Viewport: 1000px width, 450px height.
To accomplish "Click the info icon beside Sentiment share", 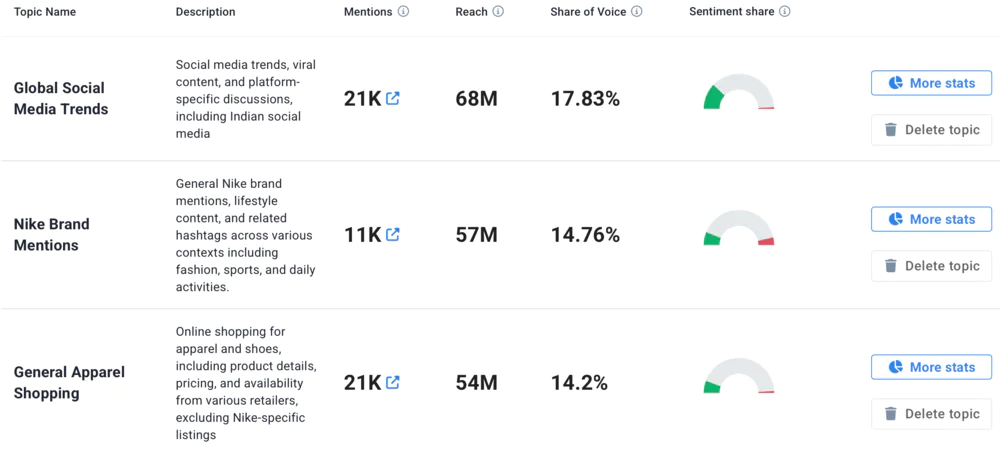I will (x=785, y=12).
